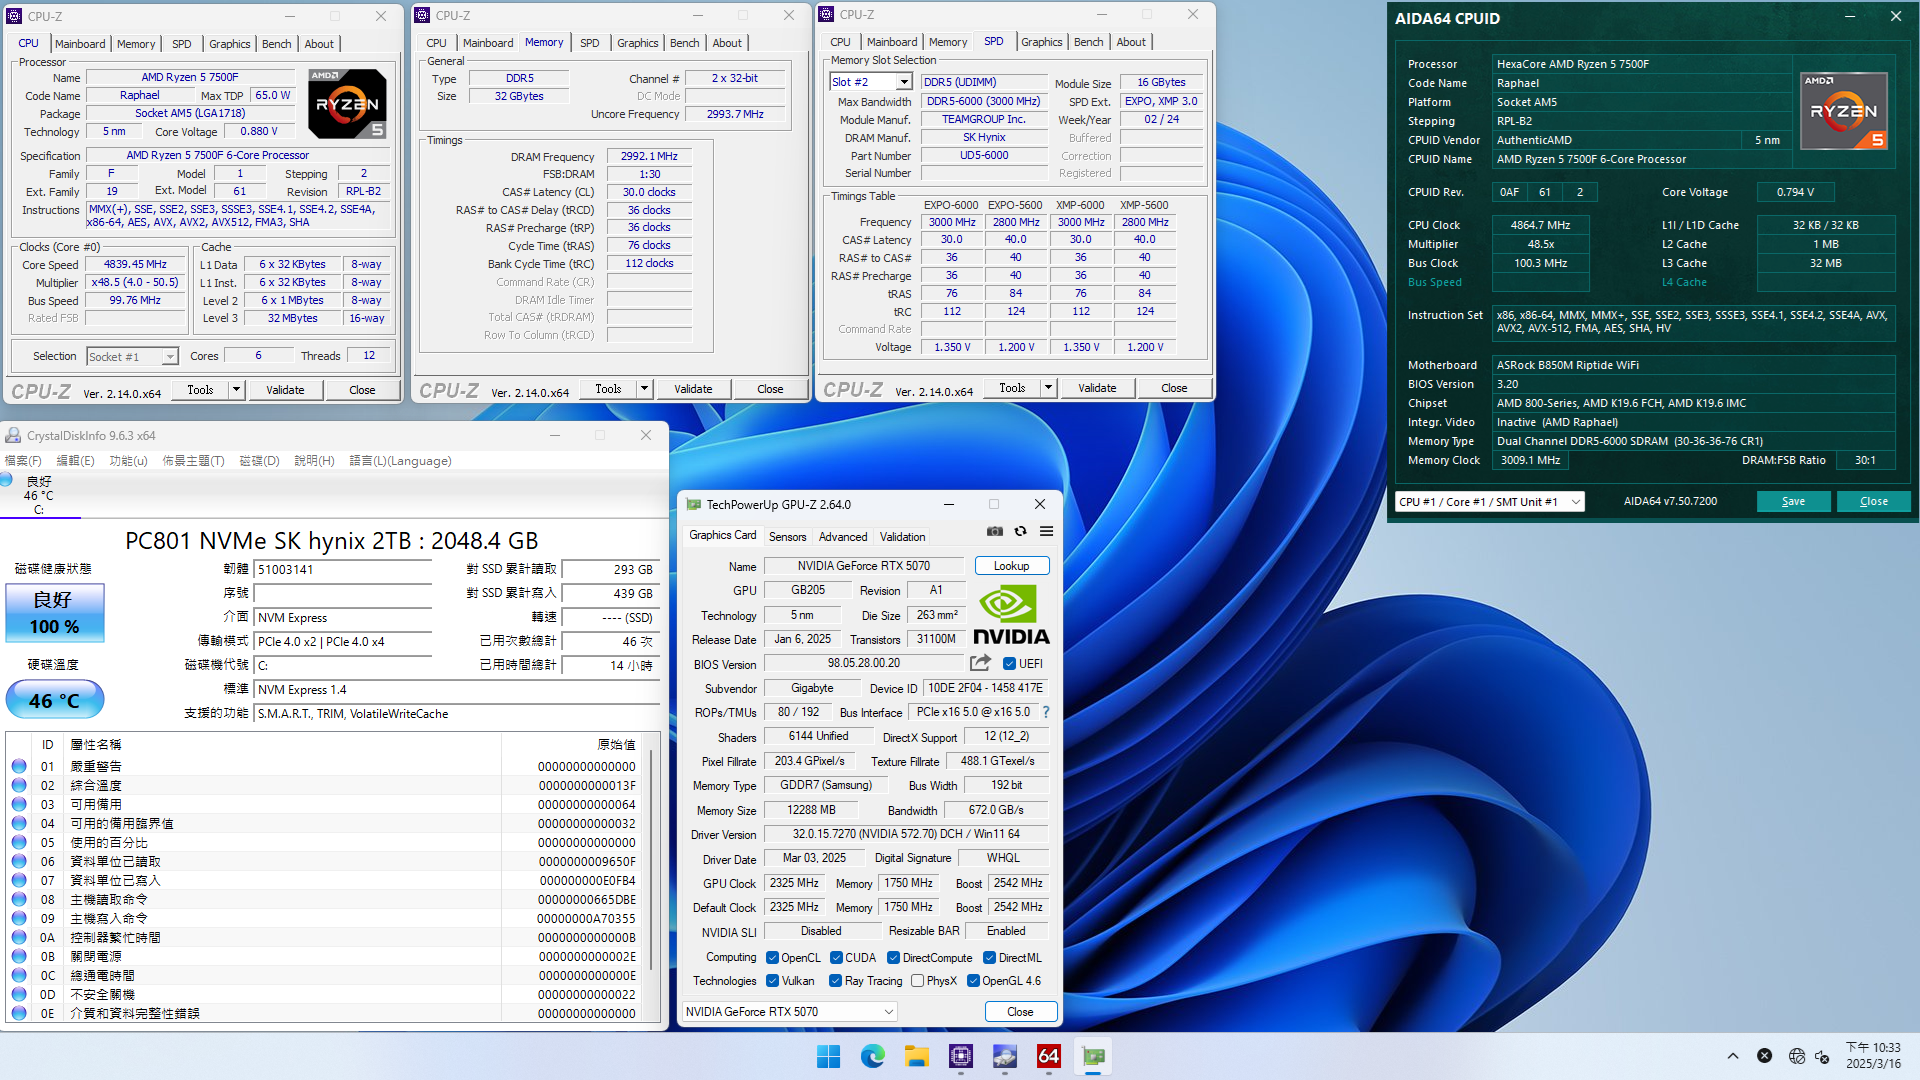Click Close in AIDA64 CPUID
The height and width of the screenshot is (1080, 1920).
(x=1873, y=502)
